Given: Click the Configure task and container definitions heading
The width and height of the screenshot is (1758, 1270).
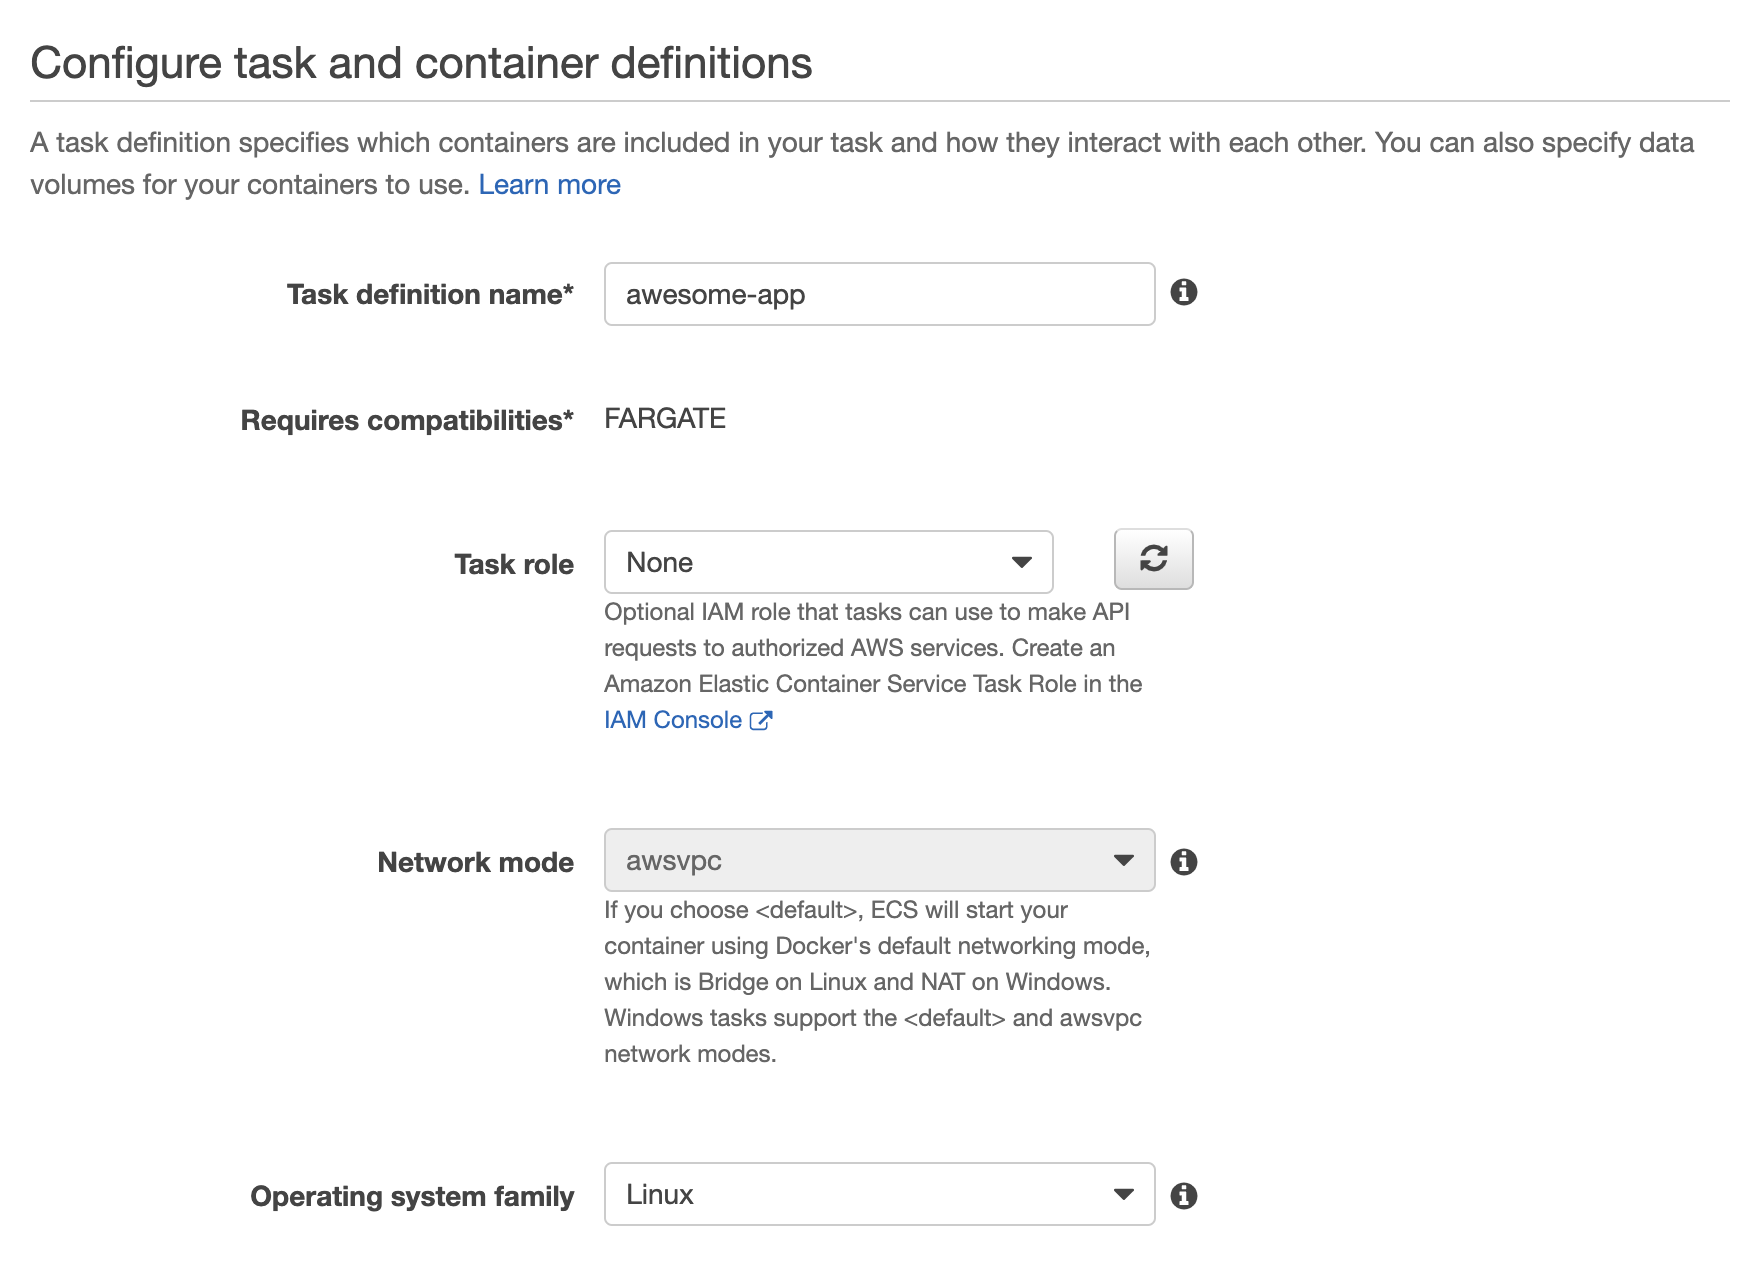Looking at the screenshot, I should pyautogui.click(x=422, y=62).
